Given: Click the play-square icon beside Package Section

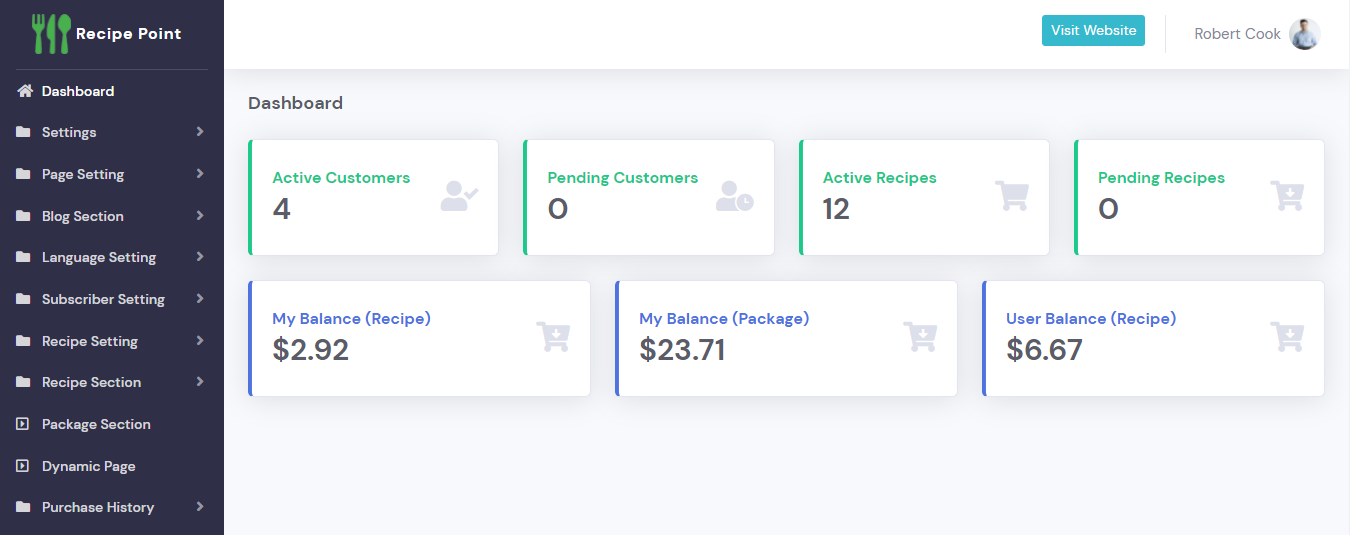Looking at the screenshot, I should 23,424.
